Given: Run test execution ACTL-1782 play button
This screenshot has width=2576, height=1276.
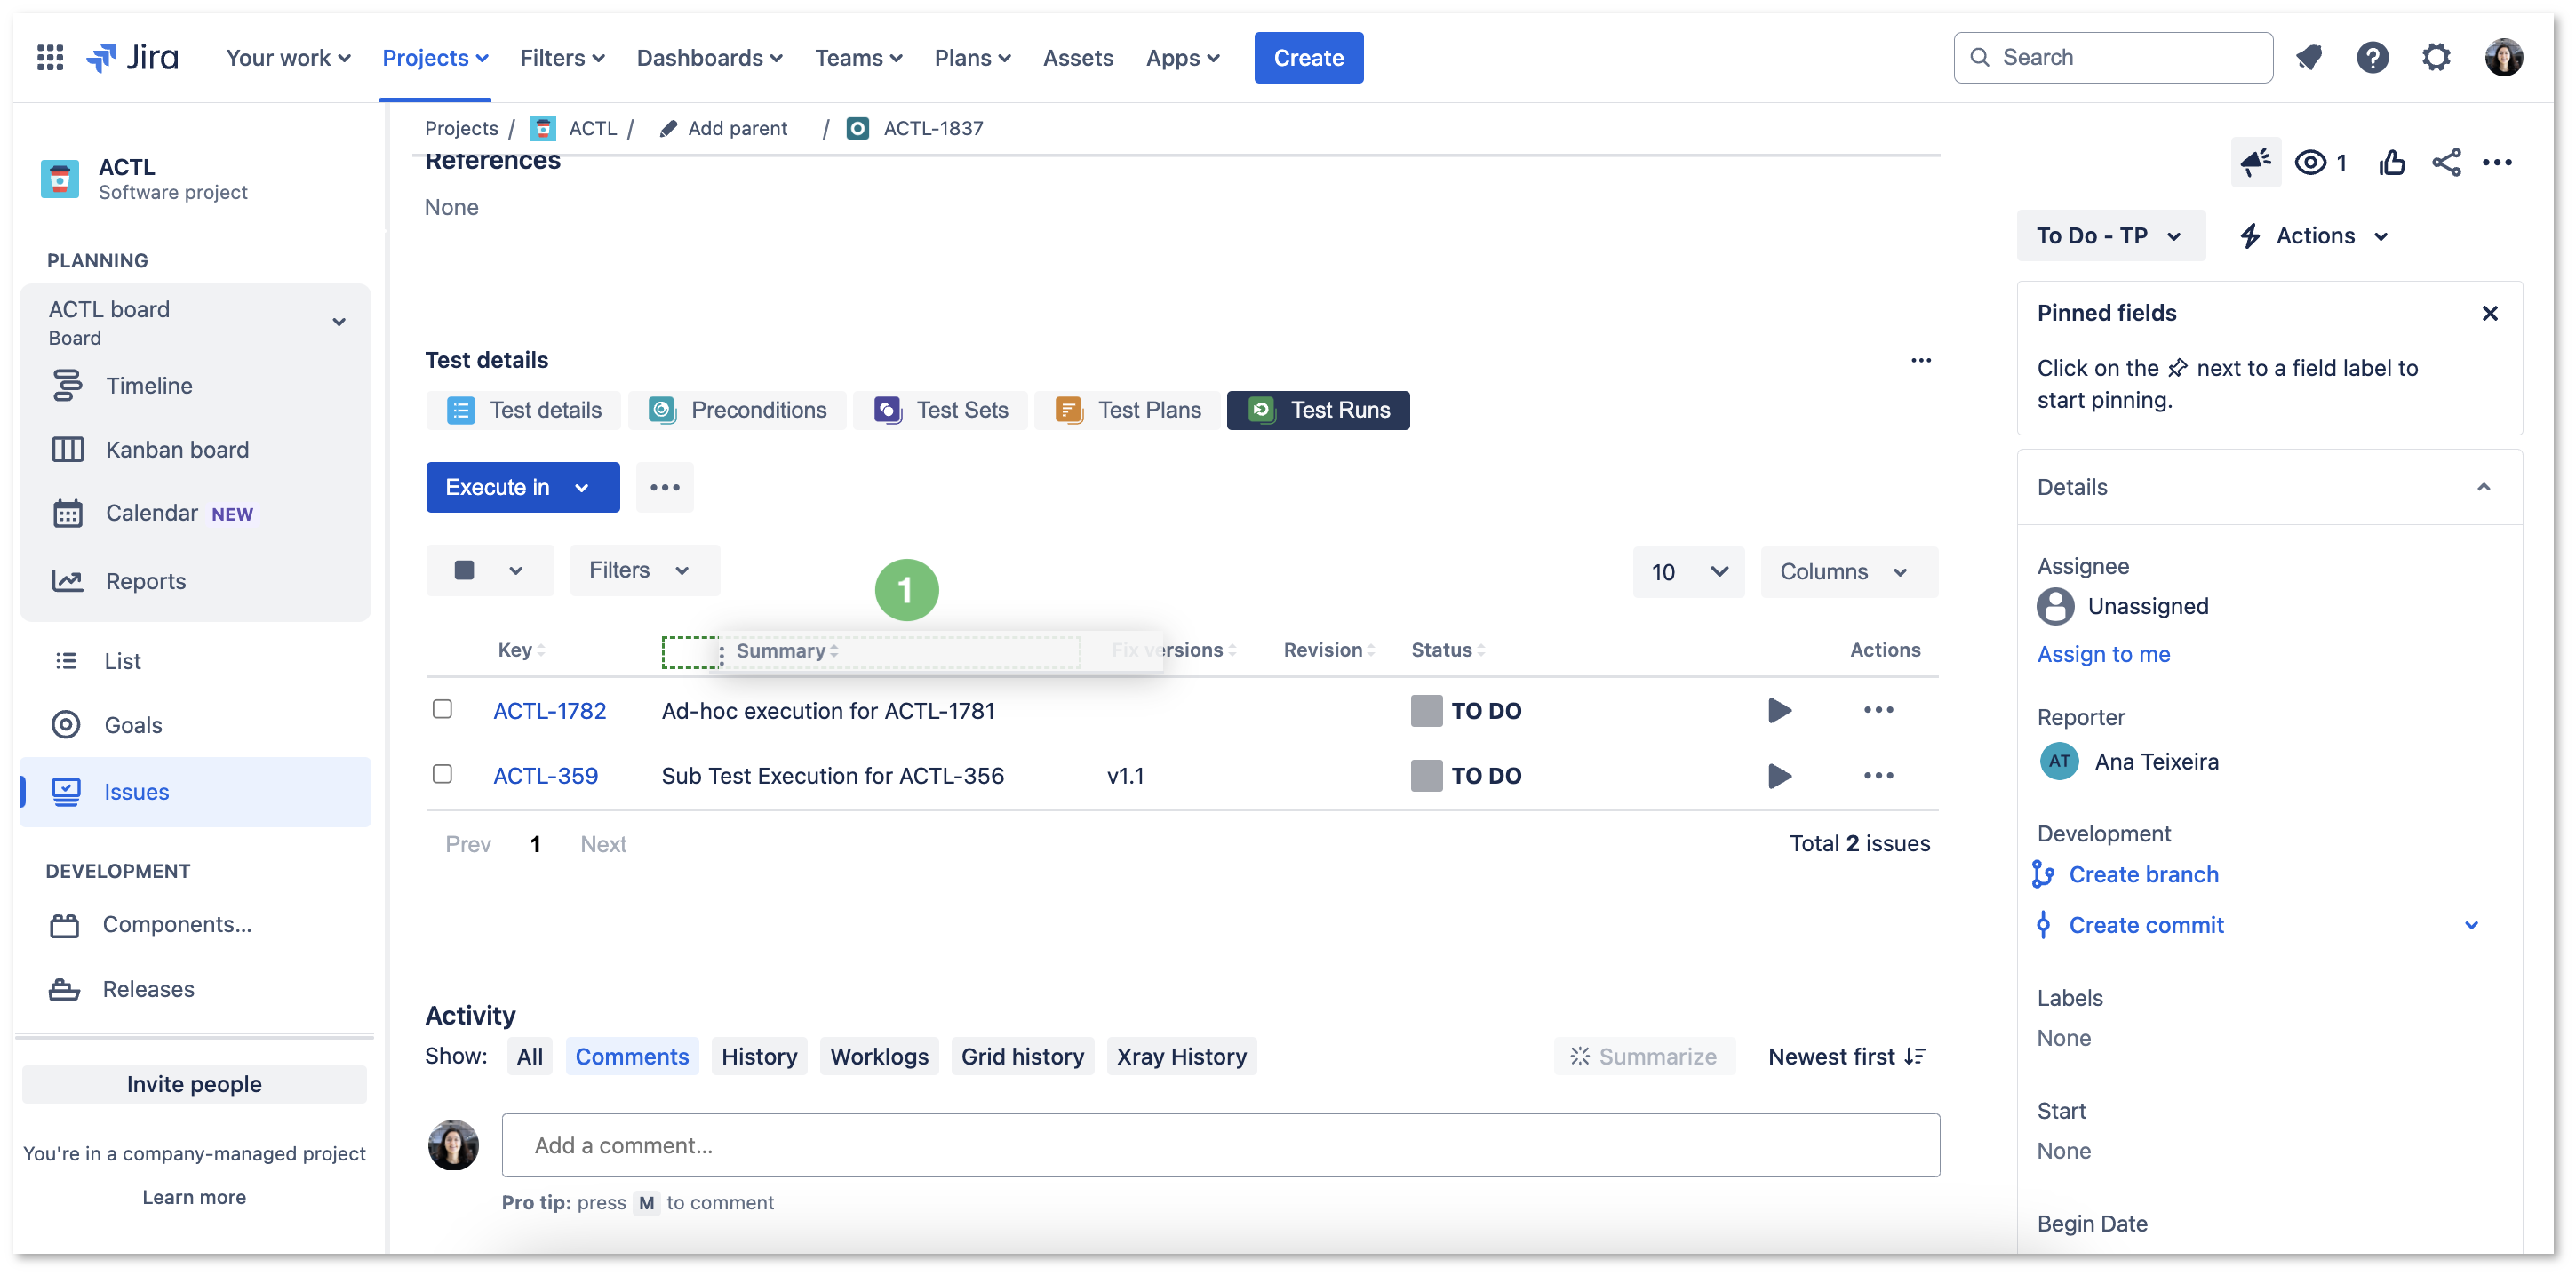Looking at the screenshot, I should (1779, 710).
